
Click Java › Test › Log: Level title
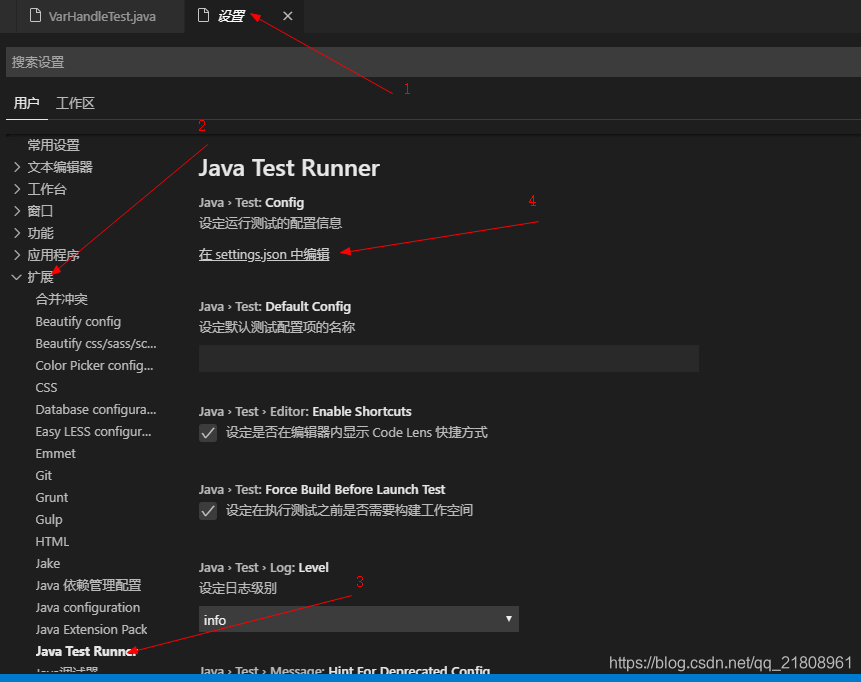point(264,567)
